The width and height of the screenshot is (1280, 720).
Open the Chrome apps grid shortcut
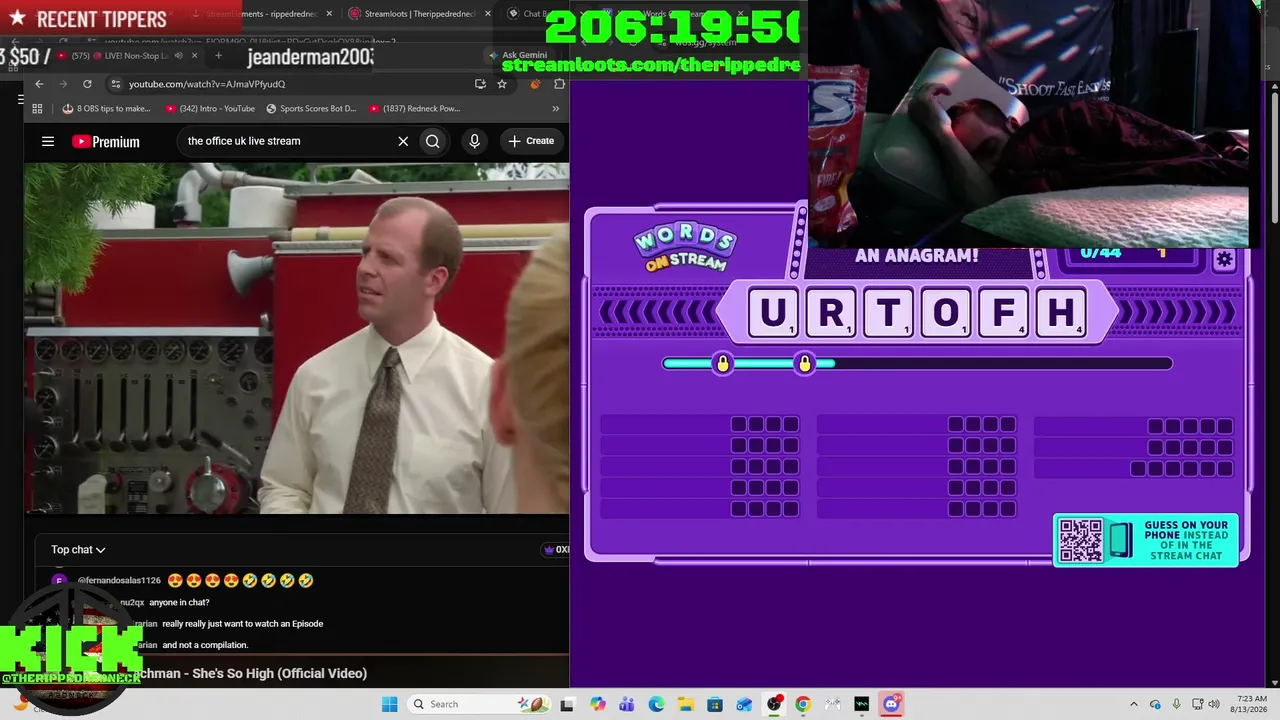point(37,108)
